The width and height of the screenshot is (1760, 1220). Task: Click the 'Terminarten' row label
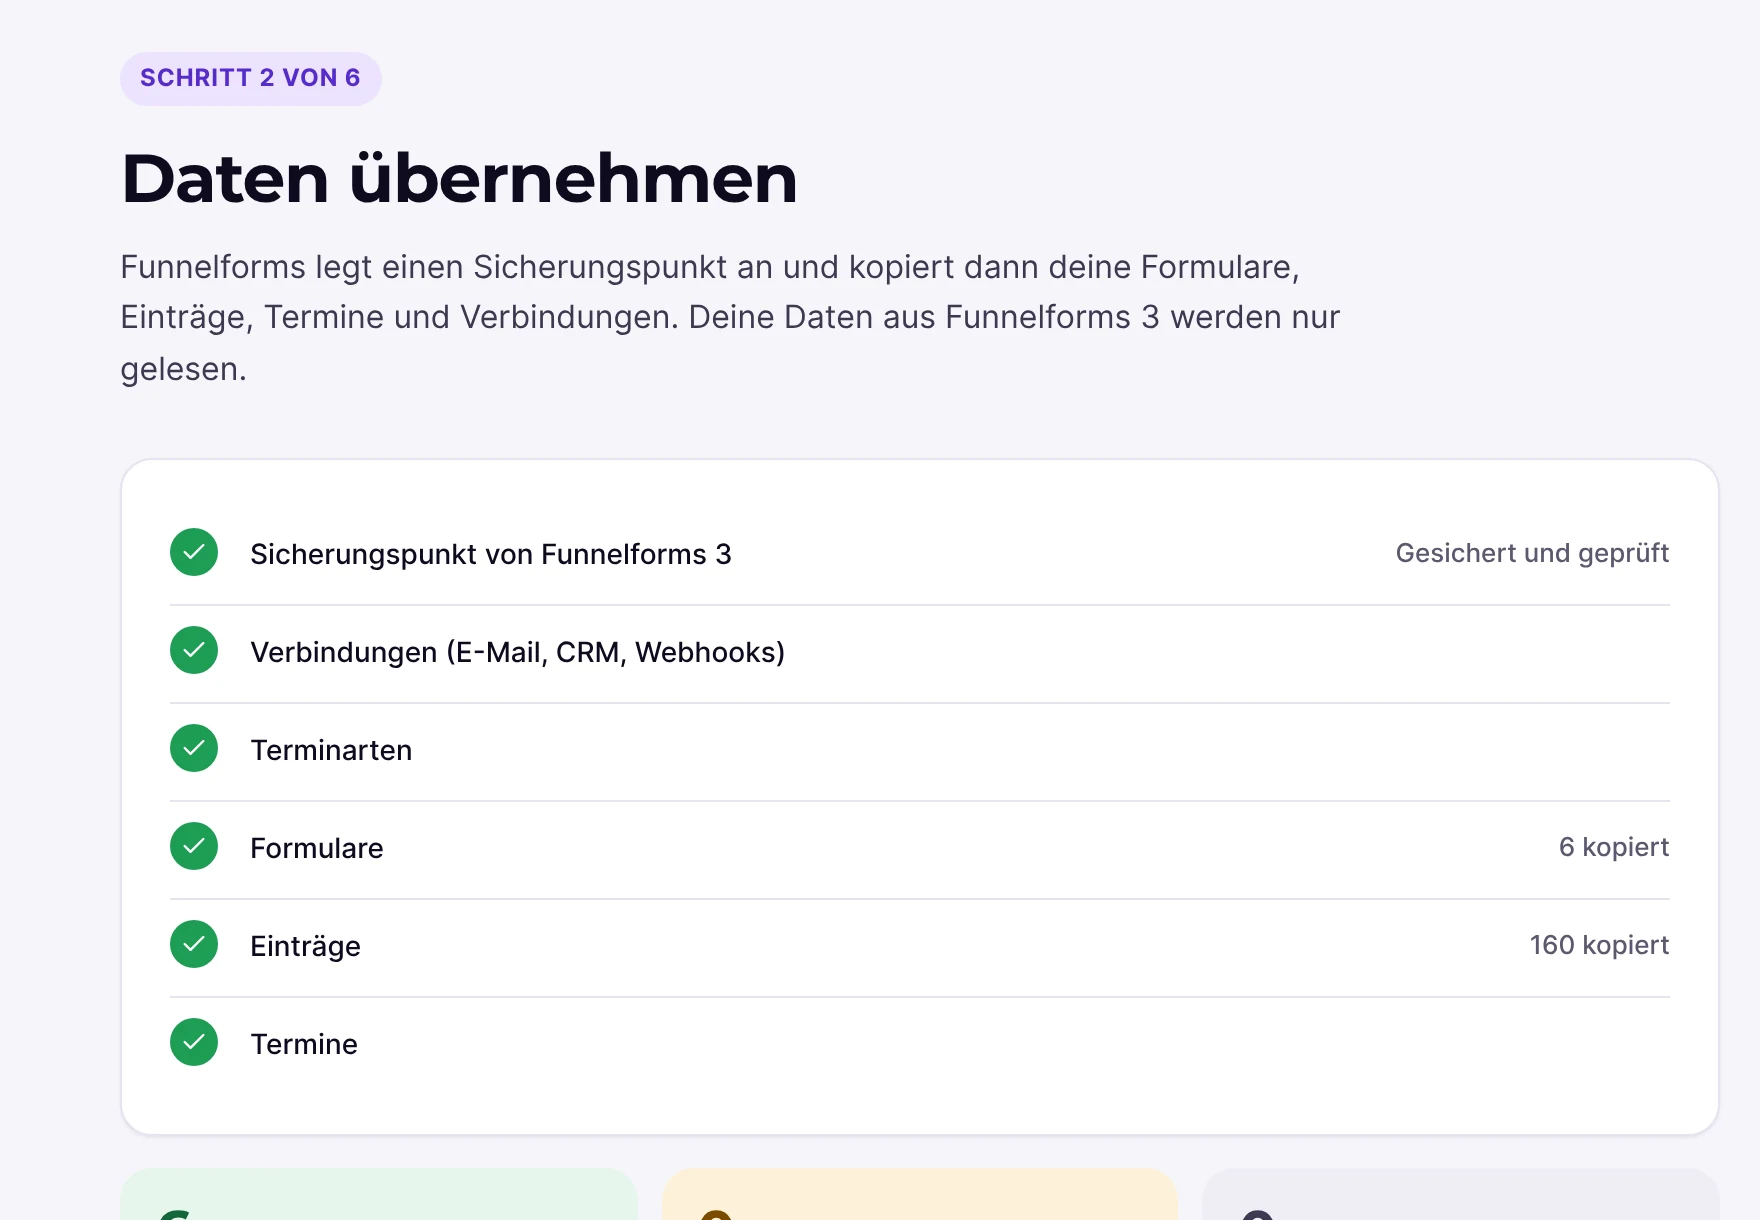[x=331, y=750]
